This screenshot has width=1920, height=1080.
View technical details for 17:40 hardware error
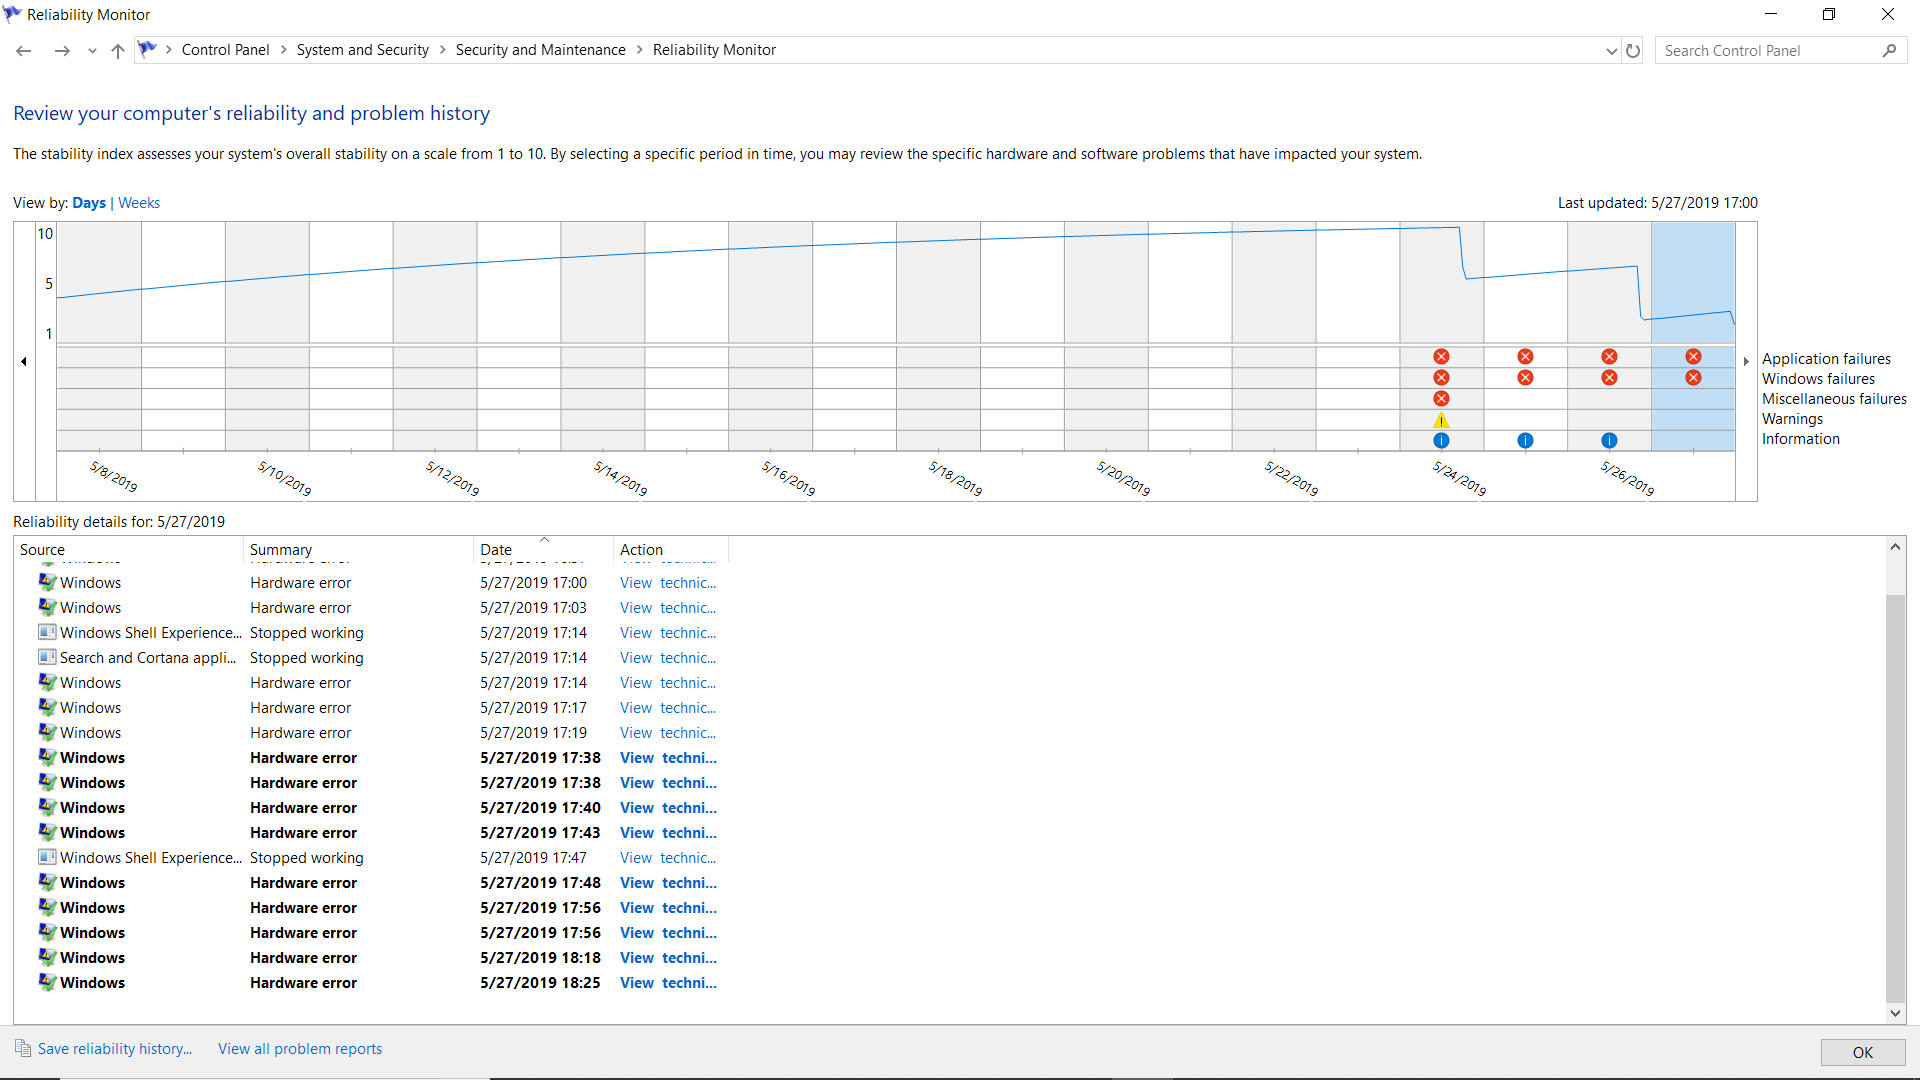(668, 808)
